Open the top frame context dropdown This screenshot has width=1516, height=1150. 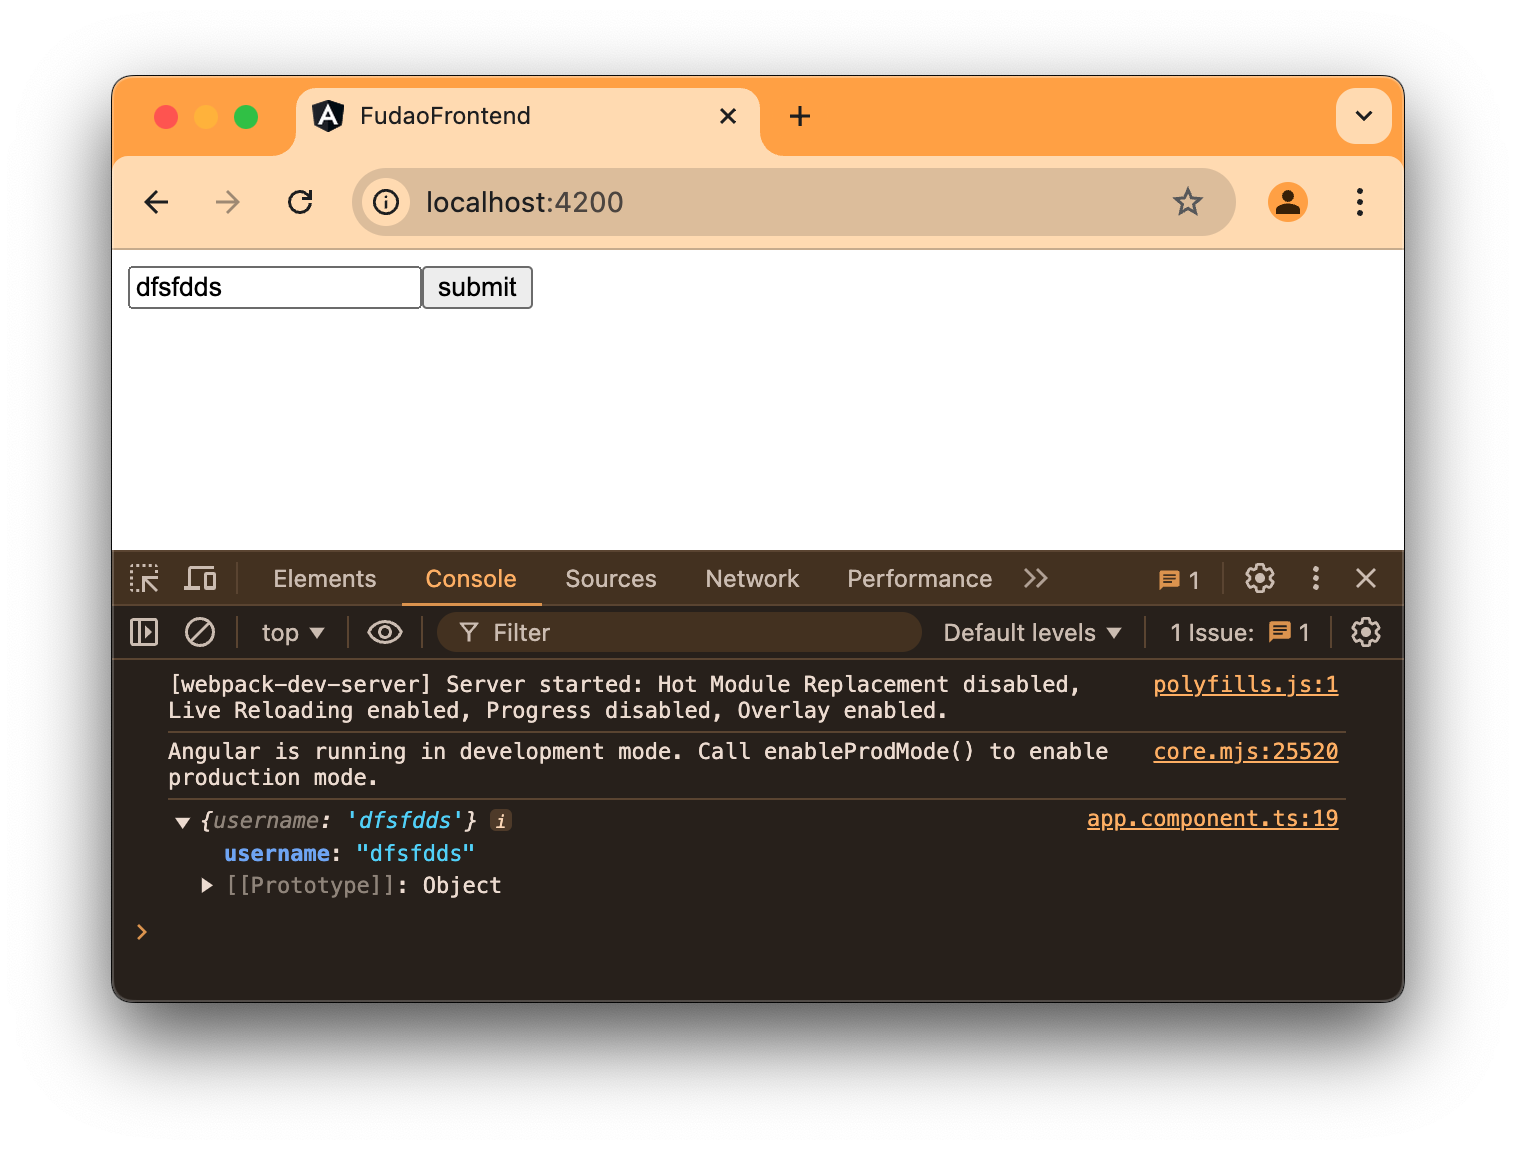[x=291, y=632]
